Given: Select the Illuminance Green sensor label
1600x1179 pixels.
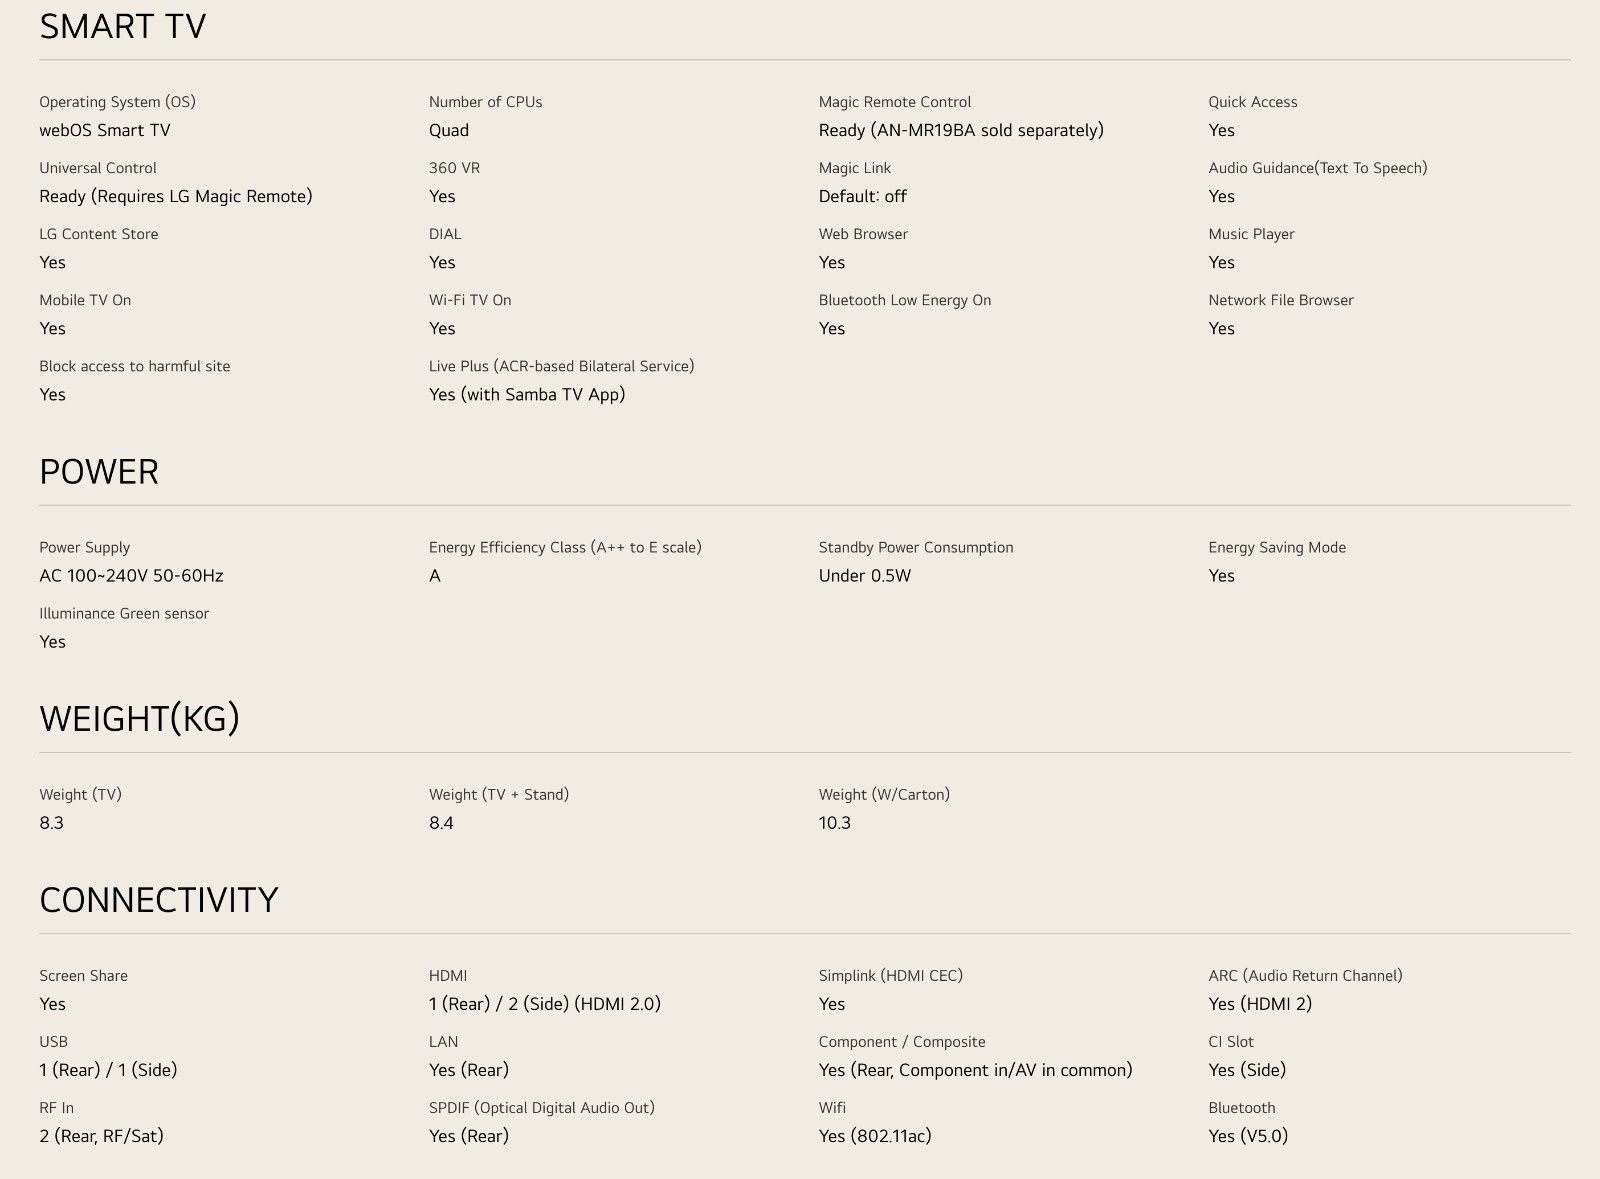Looking at the screenshot, I should coord(124,613).
